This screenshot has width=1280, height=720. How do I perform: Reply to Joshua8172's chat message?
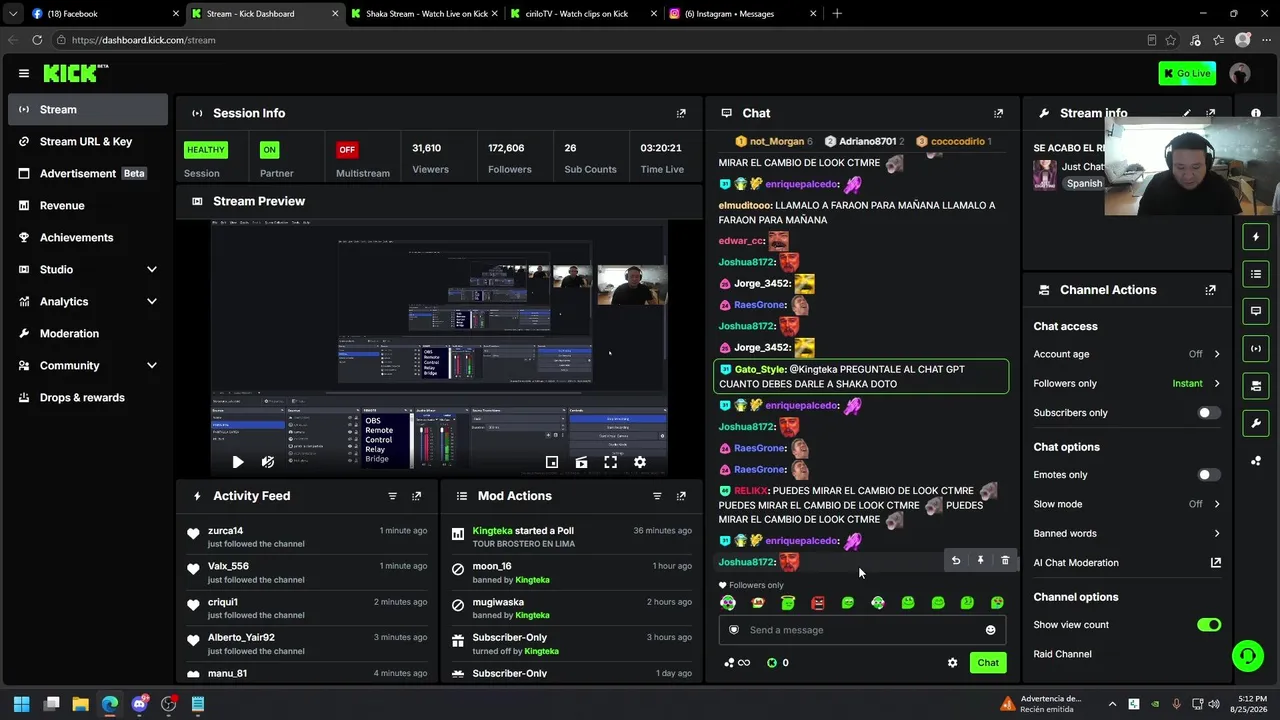click(x=956, y=561)
